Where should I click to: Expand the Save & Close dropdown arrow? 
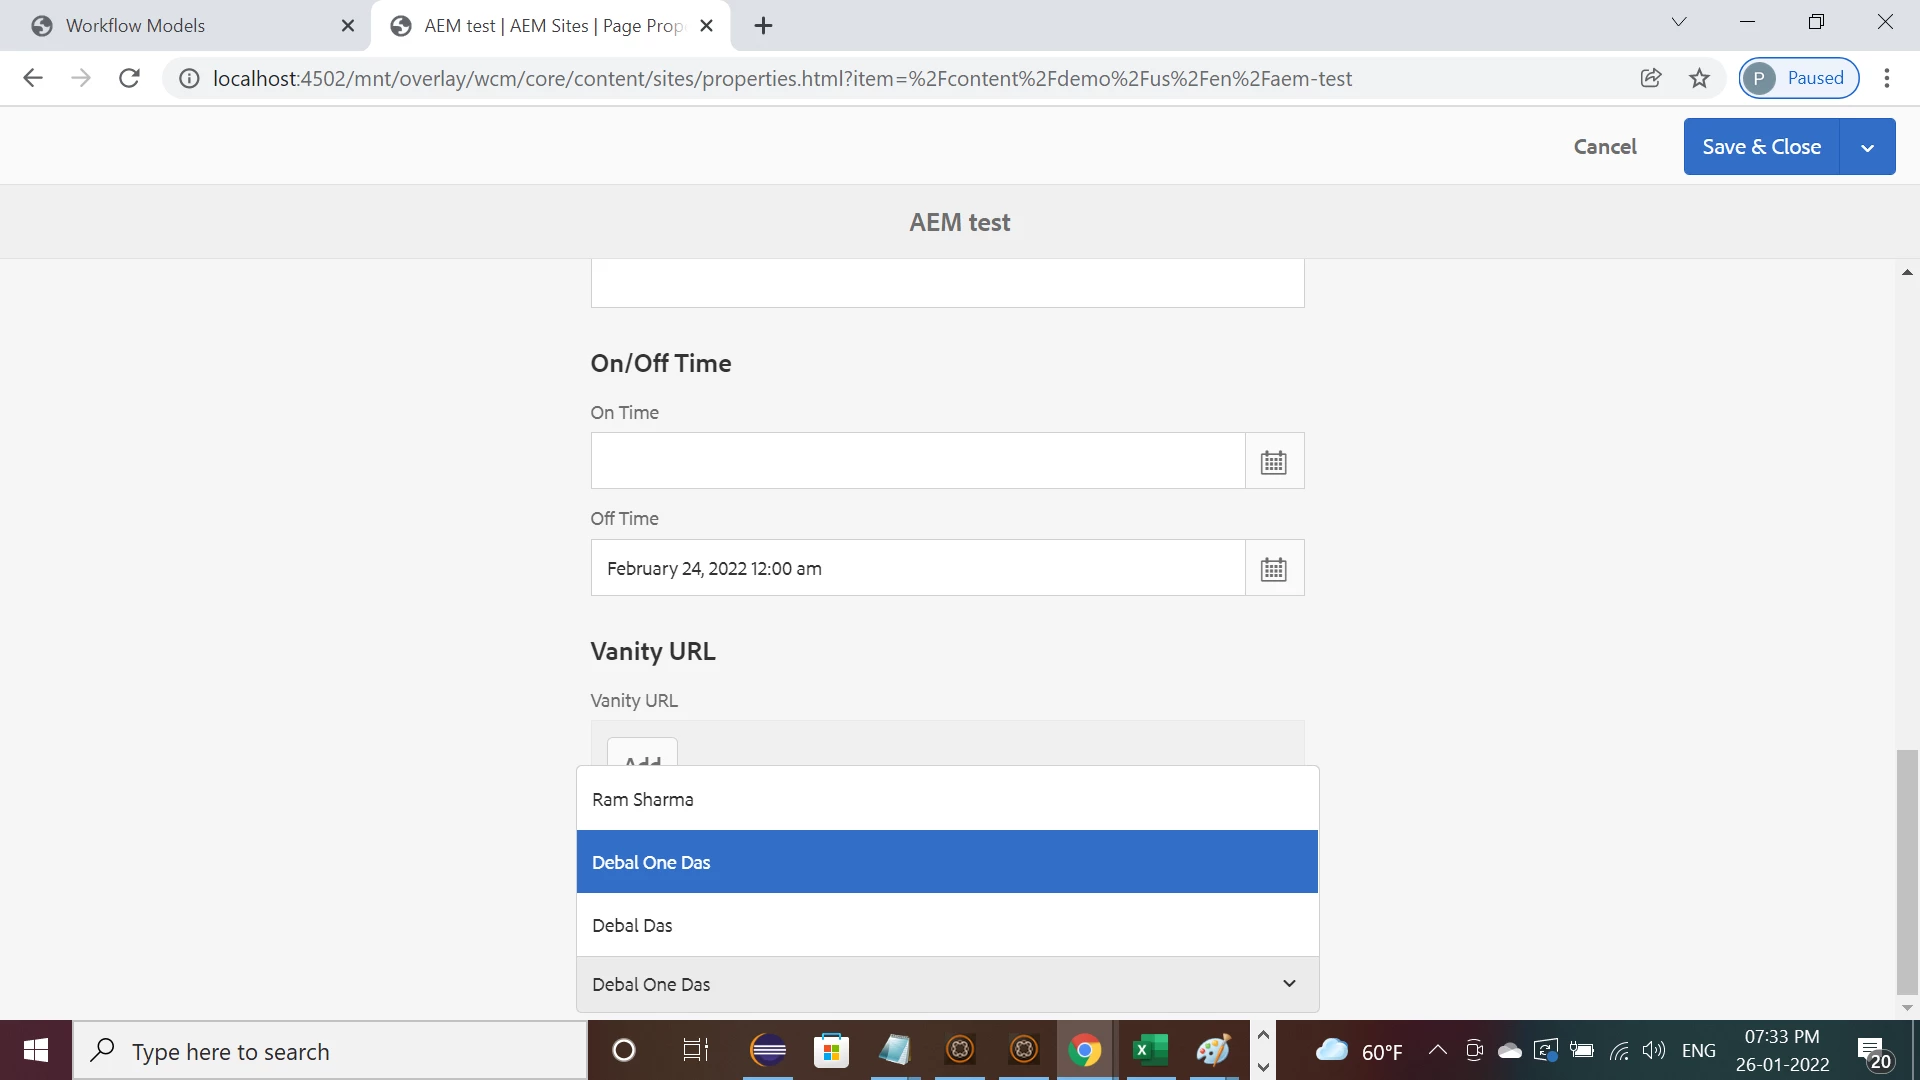tap(1867, 147)
